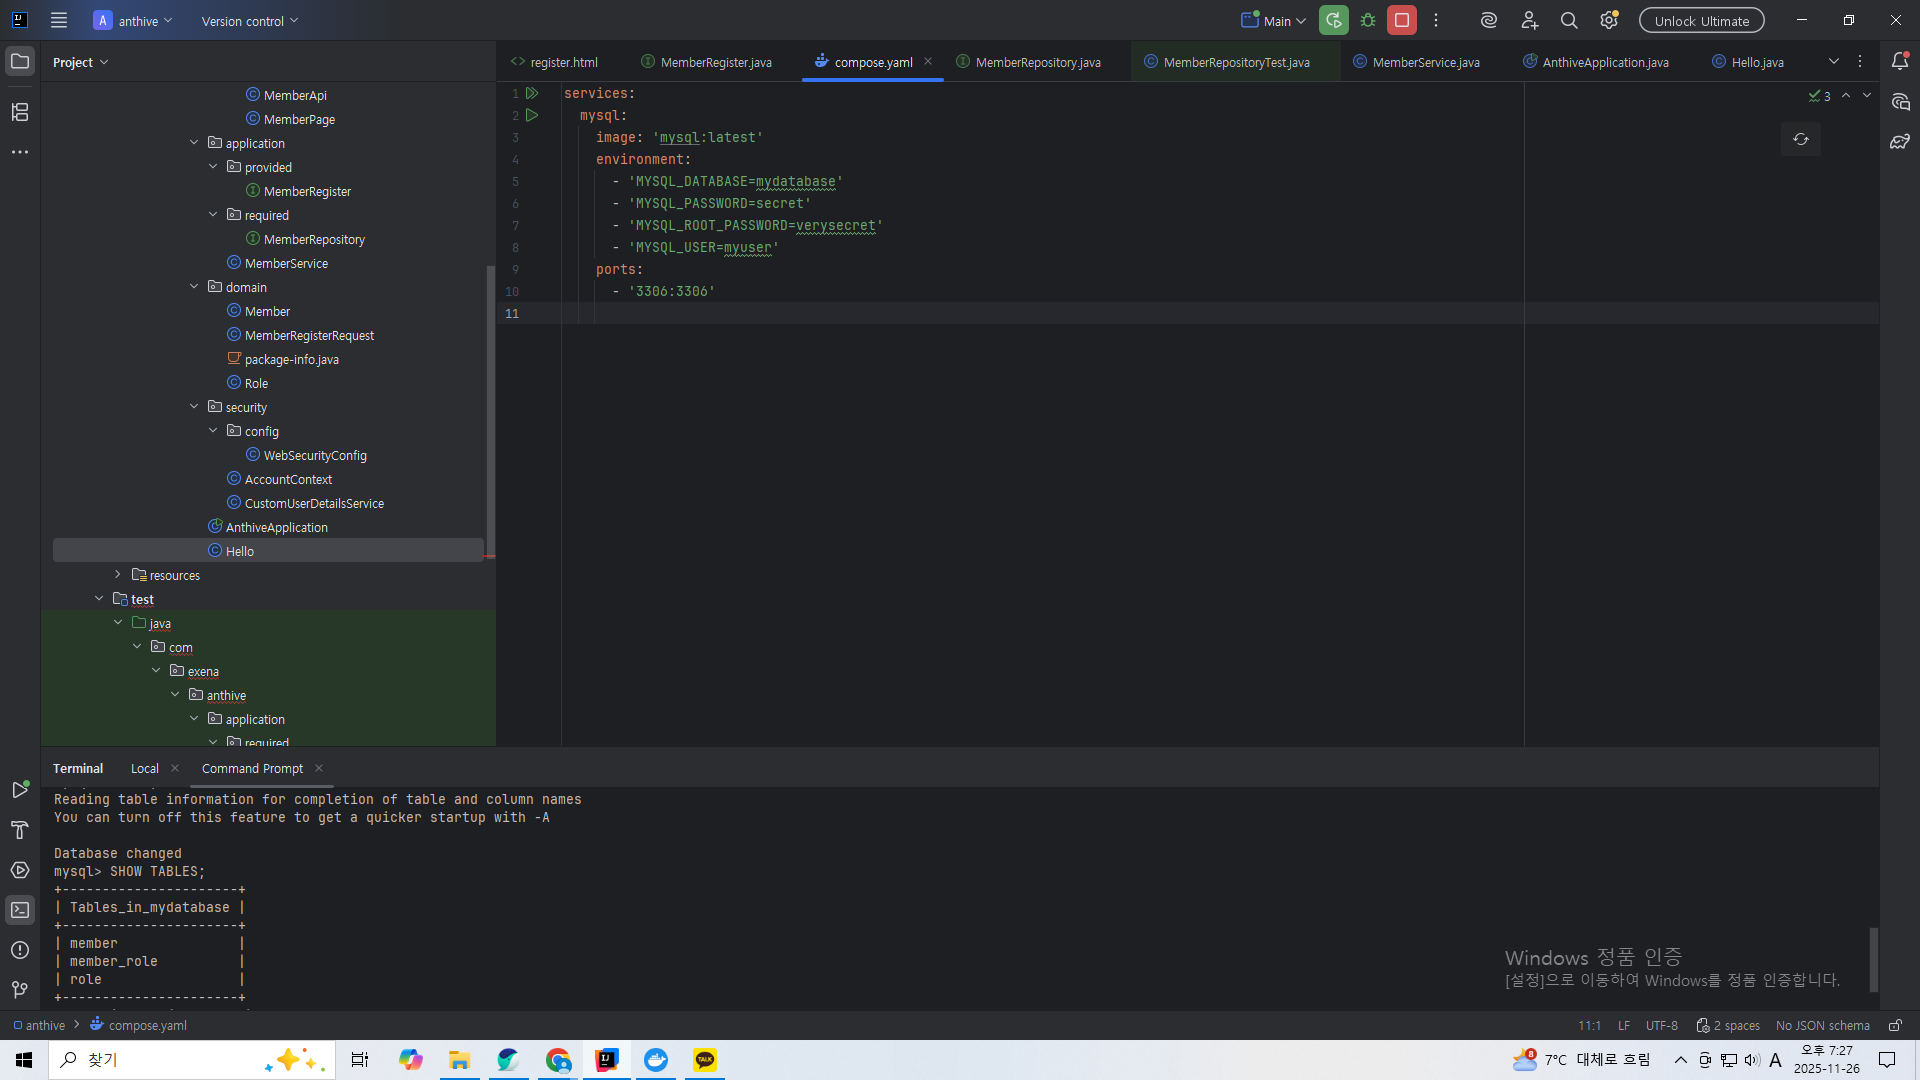Image resolution: width=1920 pixels, height=1080 pixels.
Task: Open the Notifications bell icon
Action: pyautogui.click(x=1900, y=61)
